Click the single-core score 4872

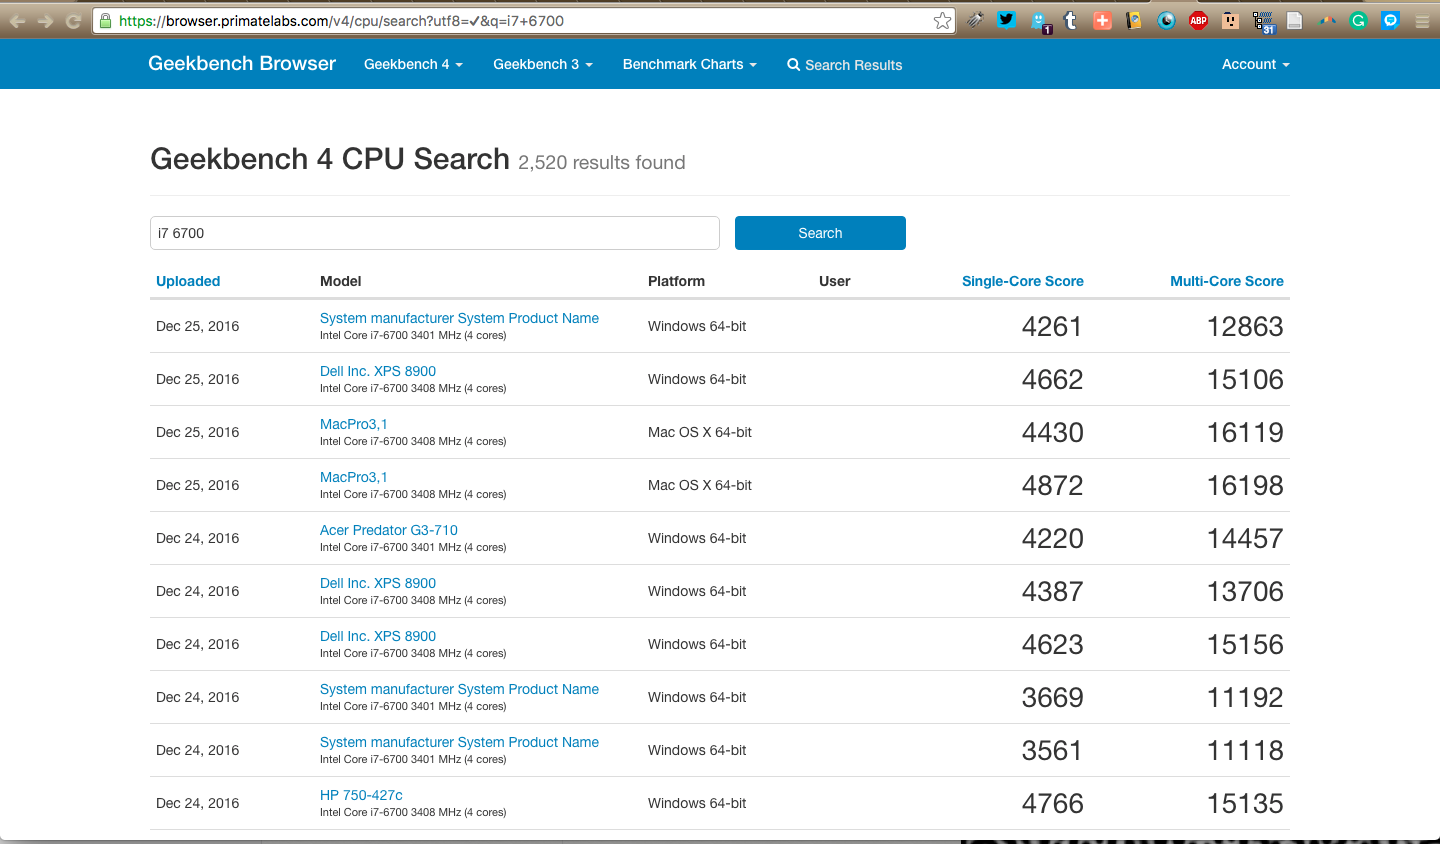1053,485
